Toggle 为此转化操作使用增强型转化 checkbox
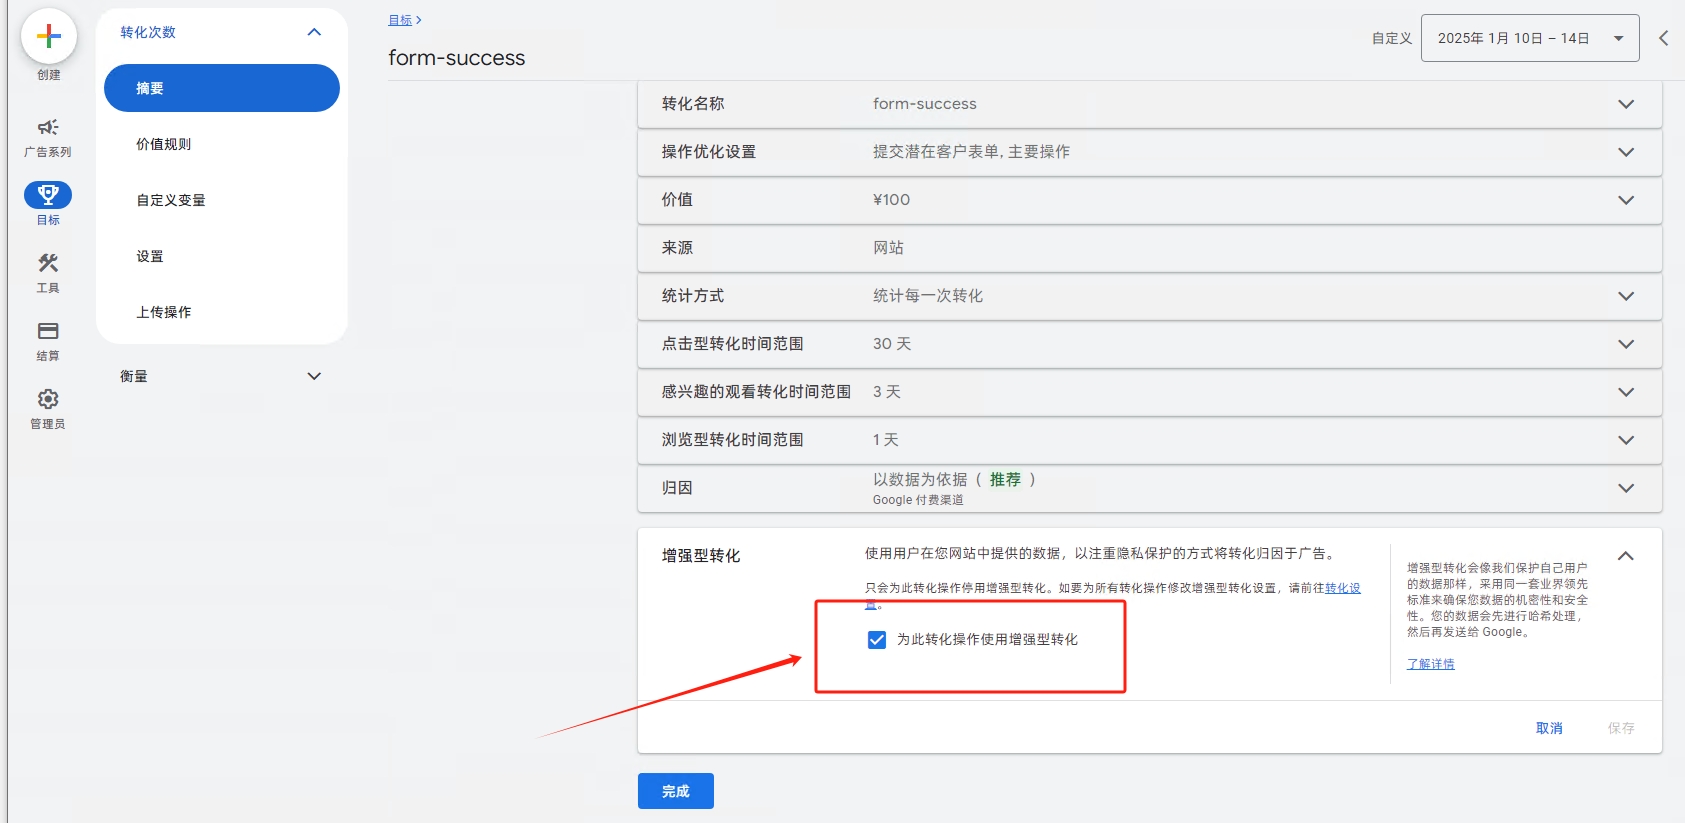The image size is (1685, 823). click(x=877, y=640)
